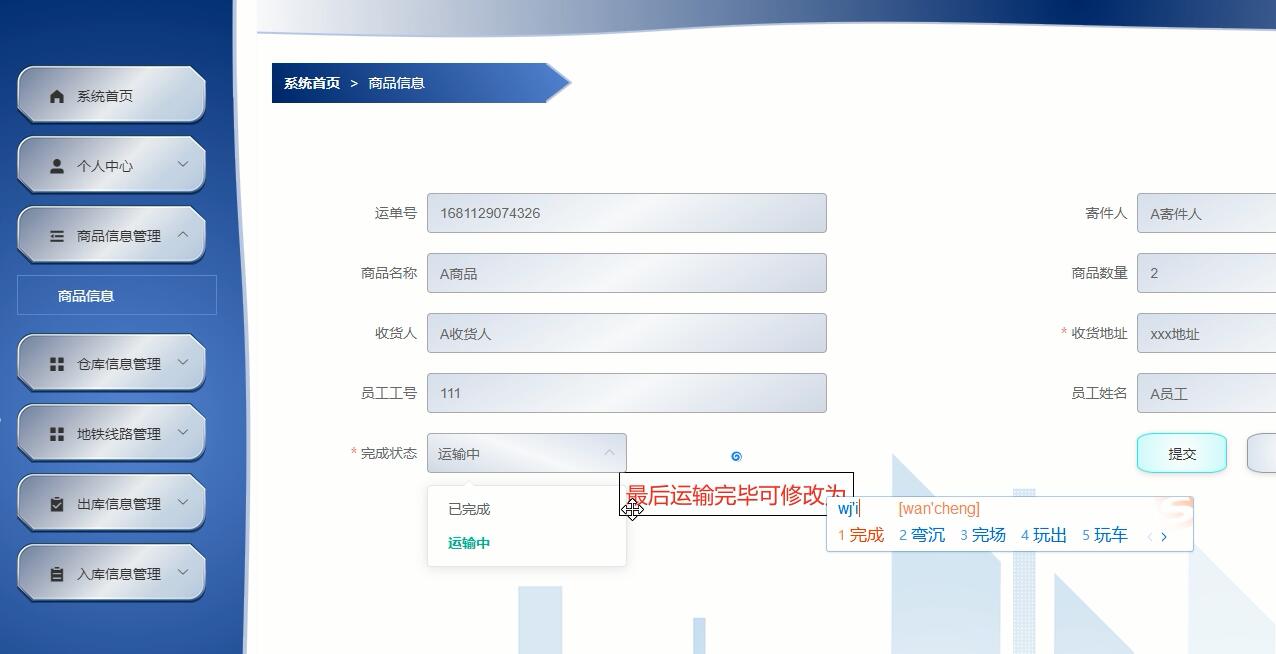This screenshot has height=654, width=1276.
Task: Click the previous-page arrow in IME candidates
Action: click(x=1150, y=537)
